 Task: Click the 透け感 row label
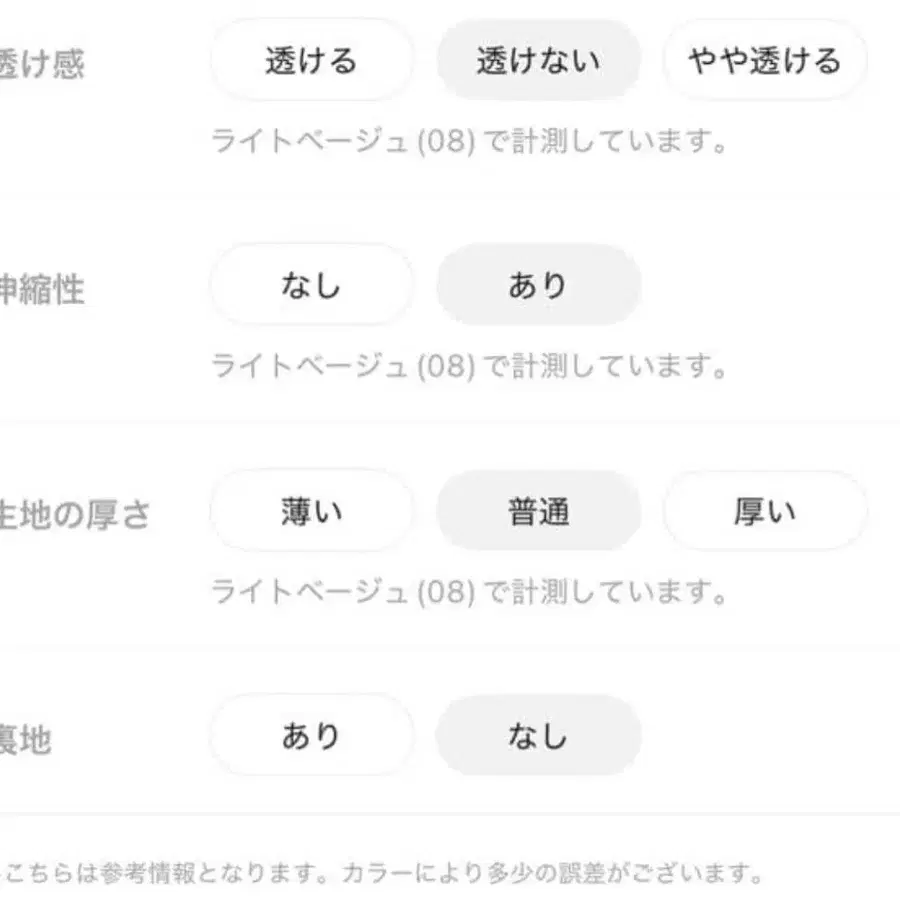click(x=40, y=60)
